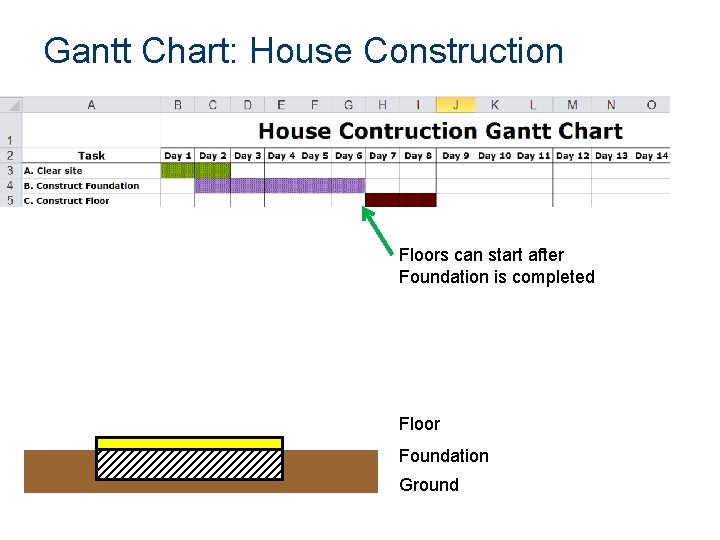Select column A header
The width and height of the screenshot is (720, 540).
tap(91, 105)
